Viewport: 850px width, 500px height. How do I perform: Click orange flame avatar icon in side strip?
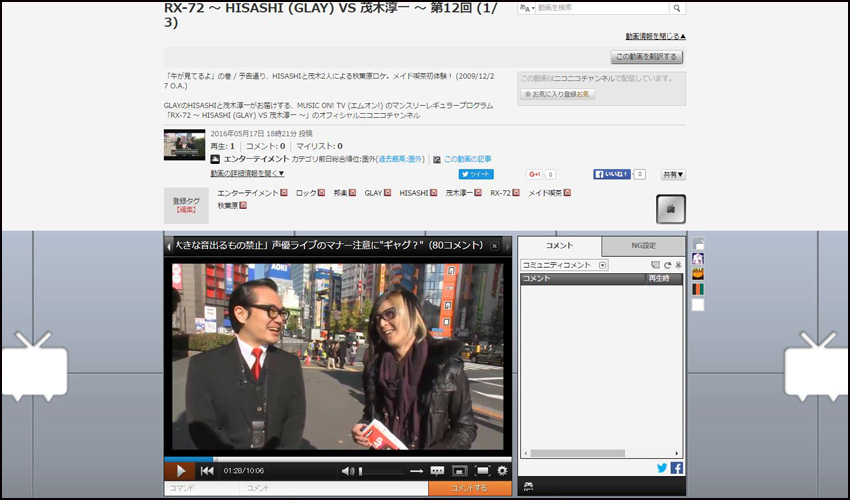[x=698, y=274]
